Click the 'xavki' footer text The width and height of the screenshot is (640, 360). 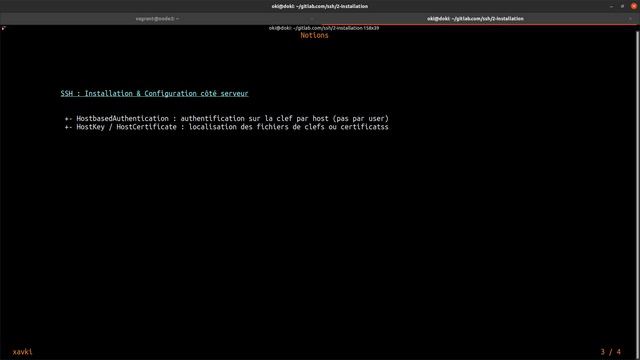tap(22, 352)
